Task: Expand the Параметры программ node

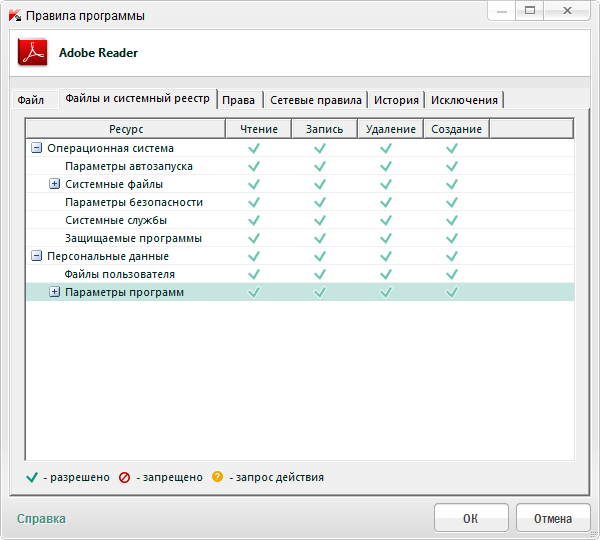Action: click(x=55, y=292)
